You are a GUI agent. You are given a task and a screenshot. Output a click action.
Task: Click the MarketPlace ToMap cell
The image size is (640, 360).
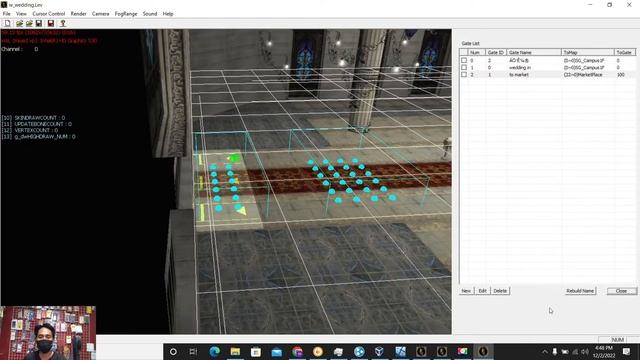pos(583,75)
